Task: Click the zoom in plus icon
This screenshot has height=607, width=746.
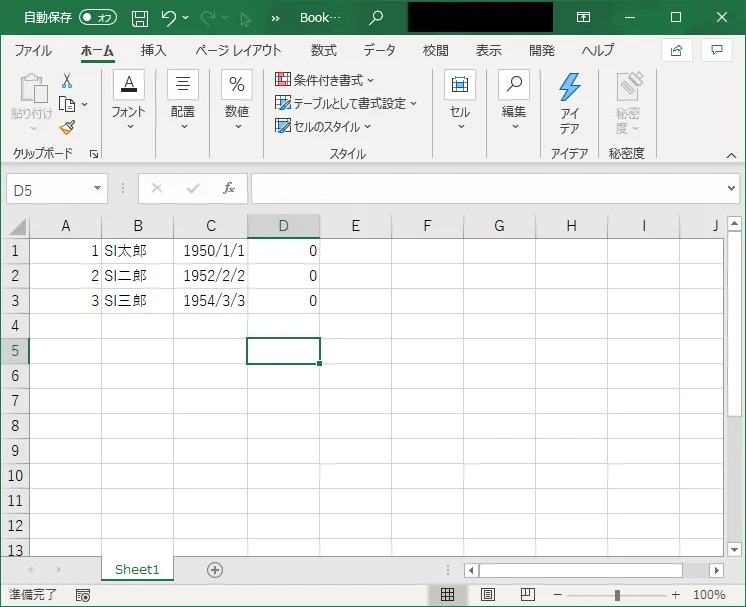Action: click(675, 595)
